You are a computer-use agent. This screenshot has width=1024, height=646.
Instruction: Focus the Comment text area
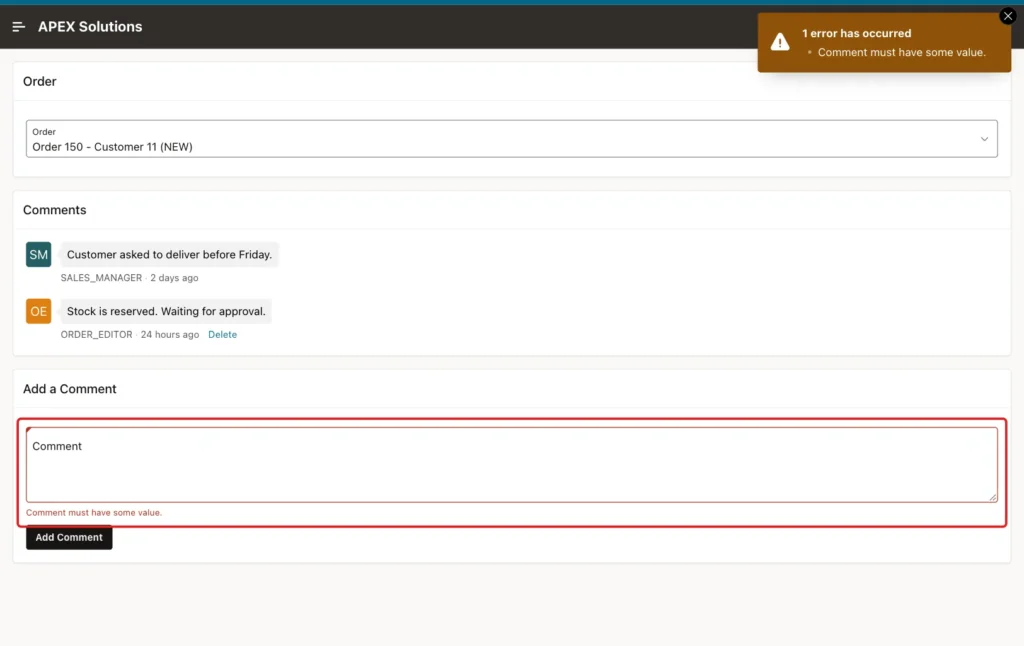tap(511, 465)
